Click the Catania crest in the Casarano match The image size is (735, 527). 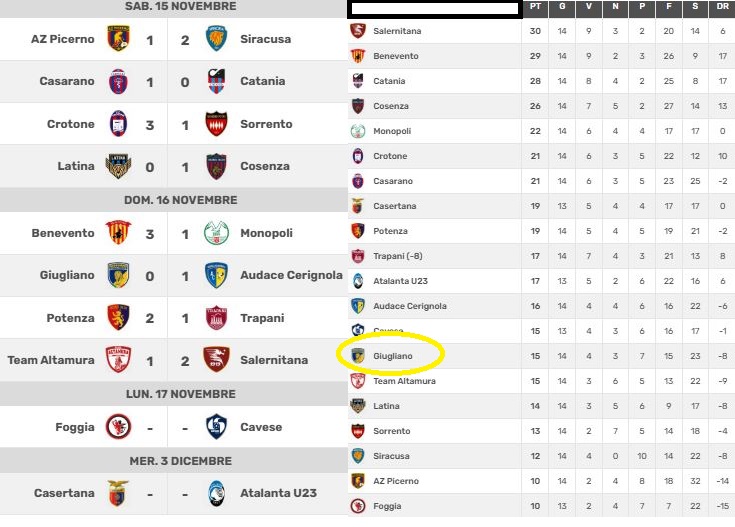pyautogui.click(x=217, y=81)
